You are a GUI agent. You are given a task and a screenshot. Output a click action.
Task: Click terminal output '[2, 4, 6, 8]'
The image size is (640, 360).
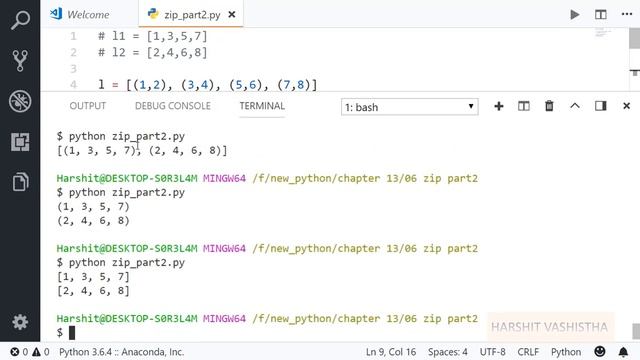tap(93, 291)
